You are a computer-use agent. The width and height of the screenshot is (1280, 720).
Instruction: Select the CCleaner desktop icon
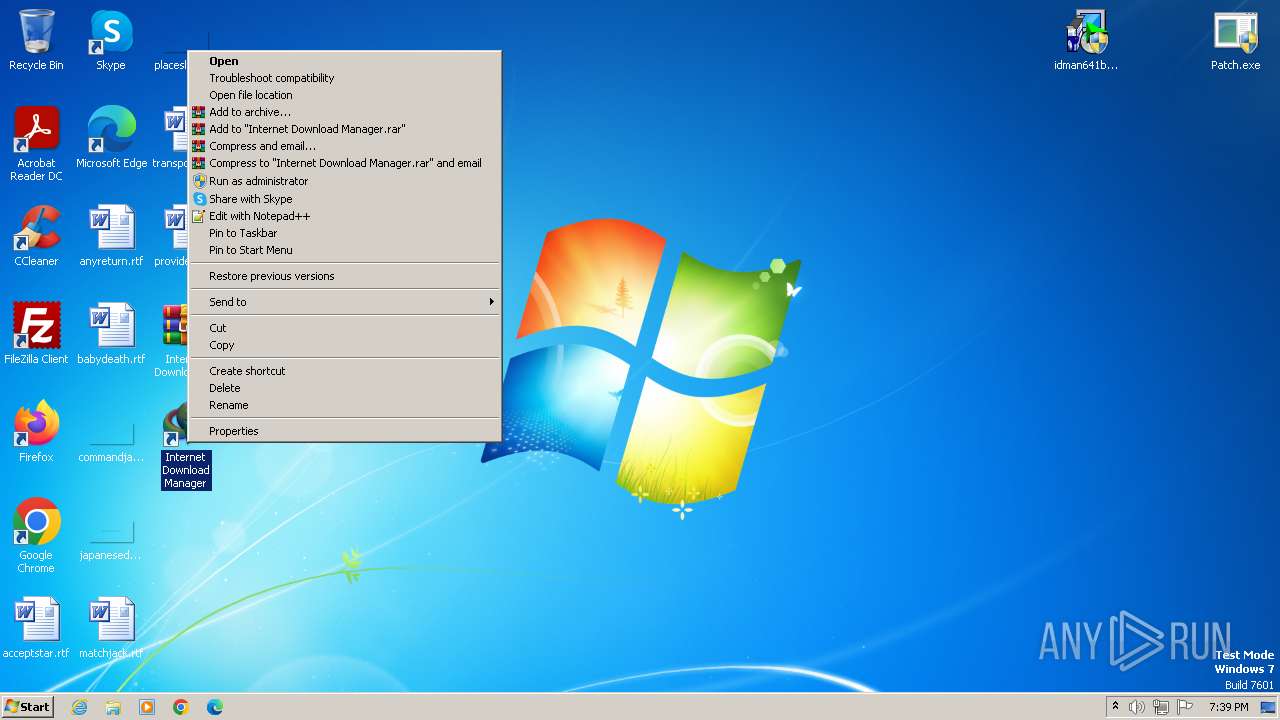(36, 235)
